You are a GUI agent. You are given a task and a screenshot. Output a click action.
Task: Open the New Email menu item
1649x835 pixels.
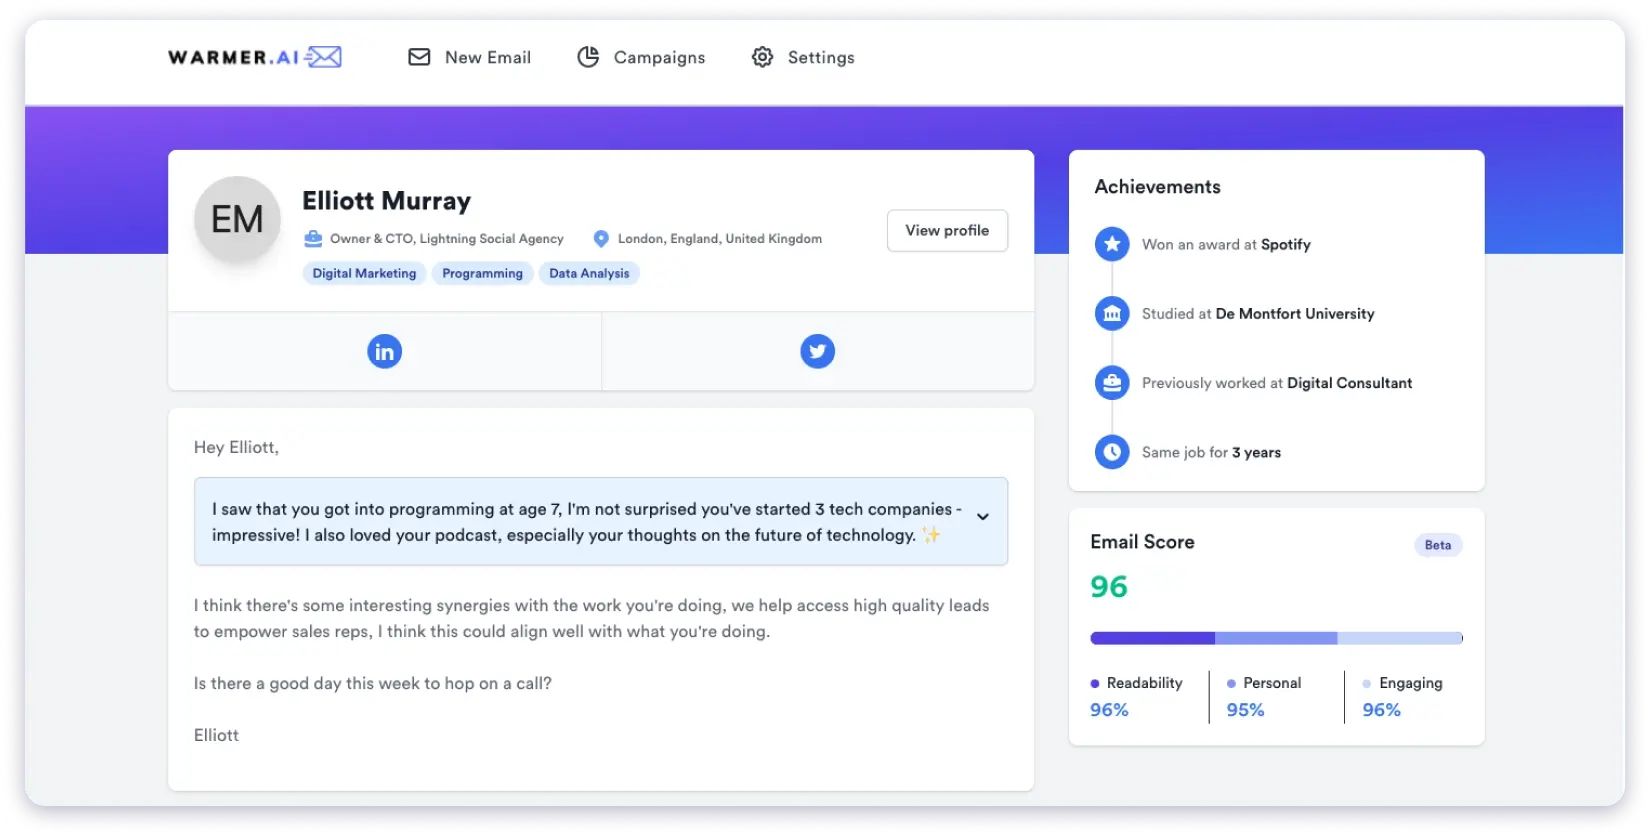[x=470, y=57]
